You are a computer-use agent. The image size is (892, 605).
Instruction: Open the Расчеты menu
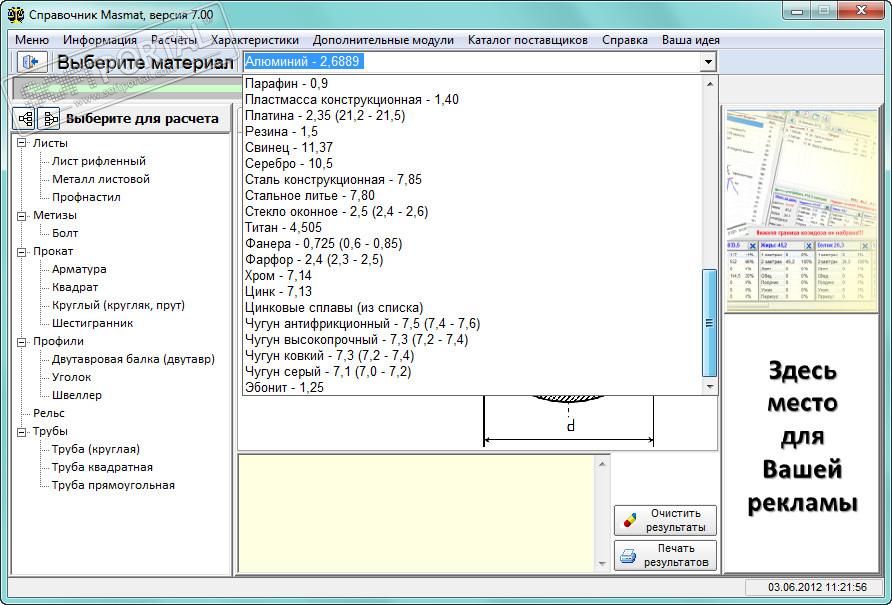174,40
